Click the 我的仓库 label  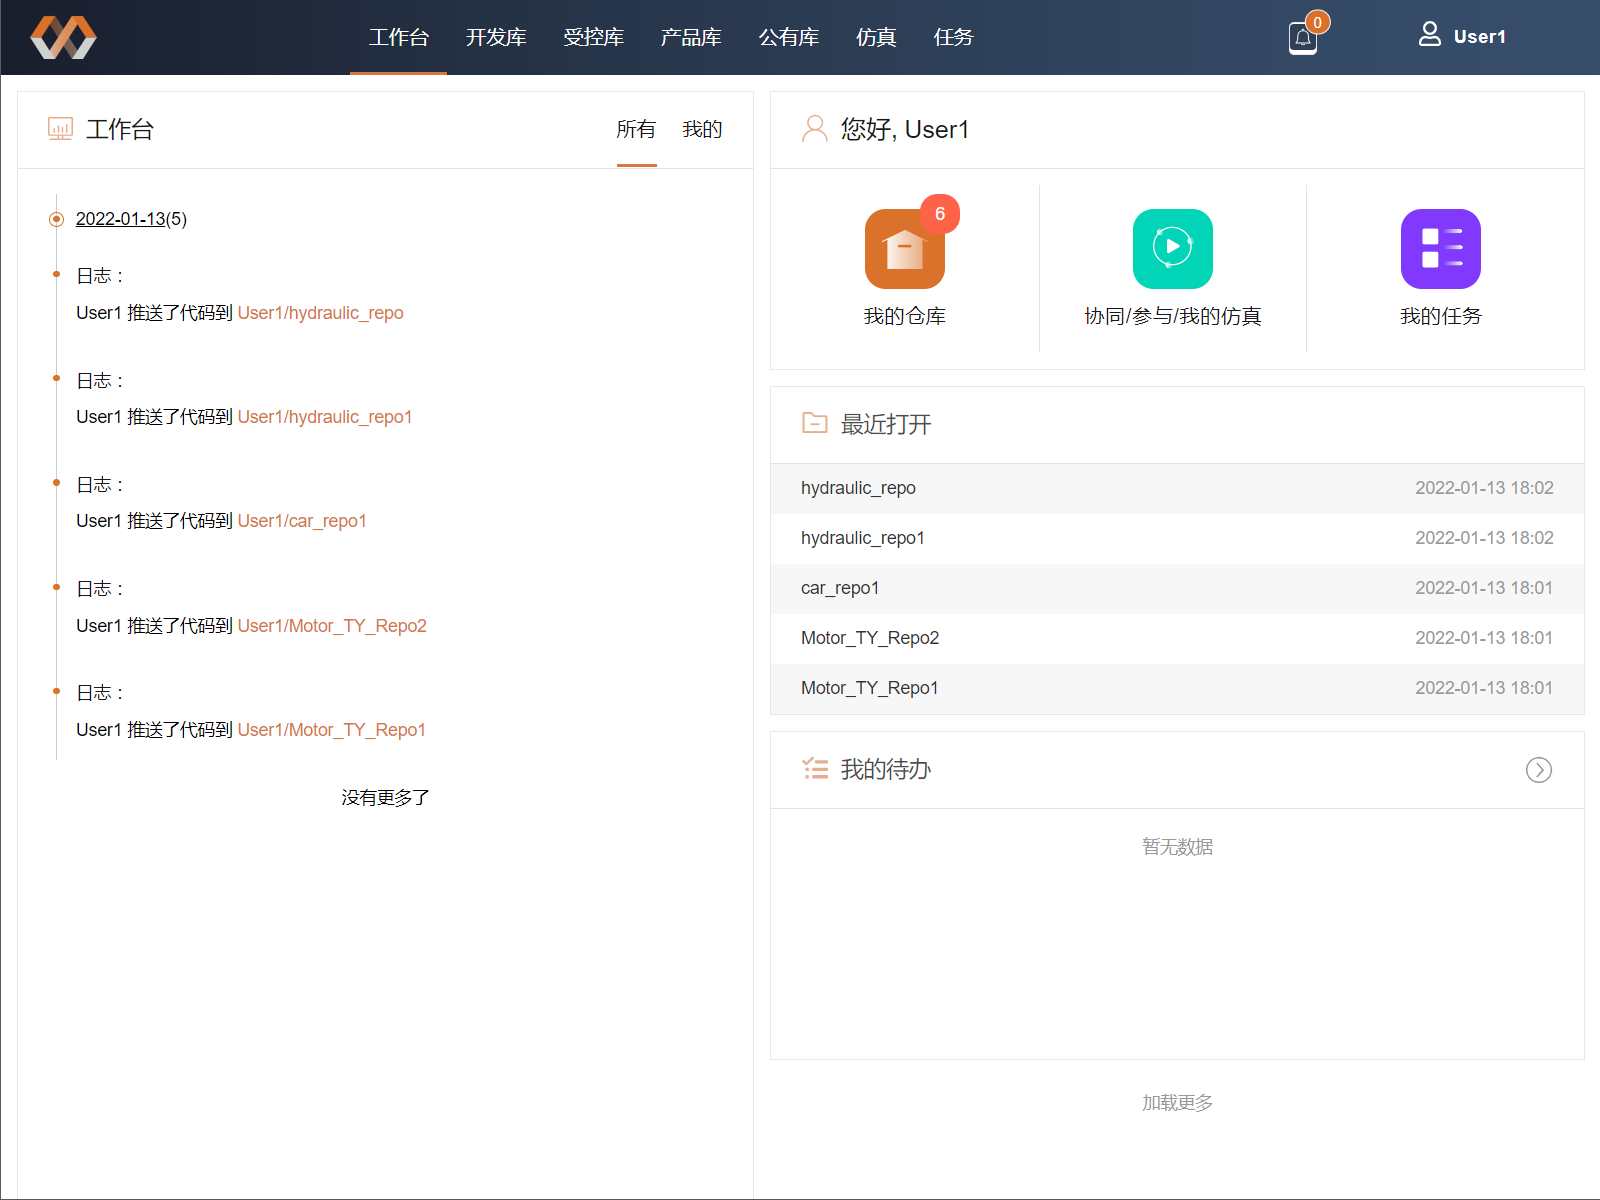tap(904, 316)
